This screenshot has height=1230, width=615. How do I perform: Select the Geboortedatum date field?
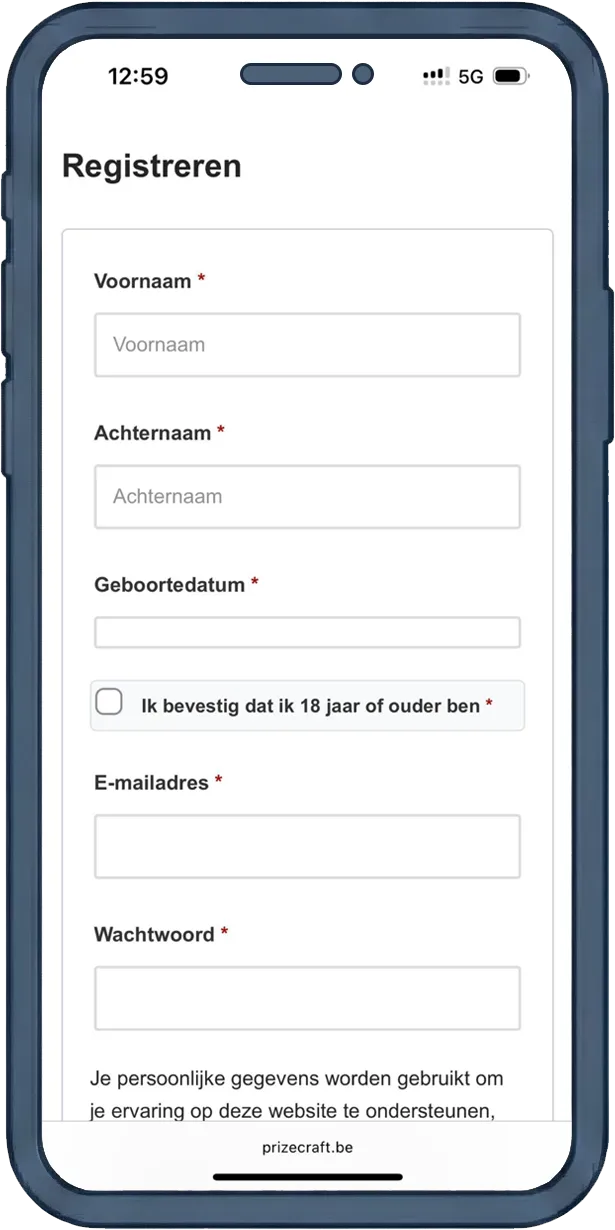point(307,633)
